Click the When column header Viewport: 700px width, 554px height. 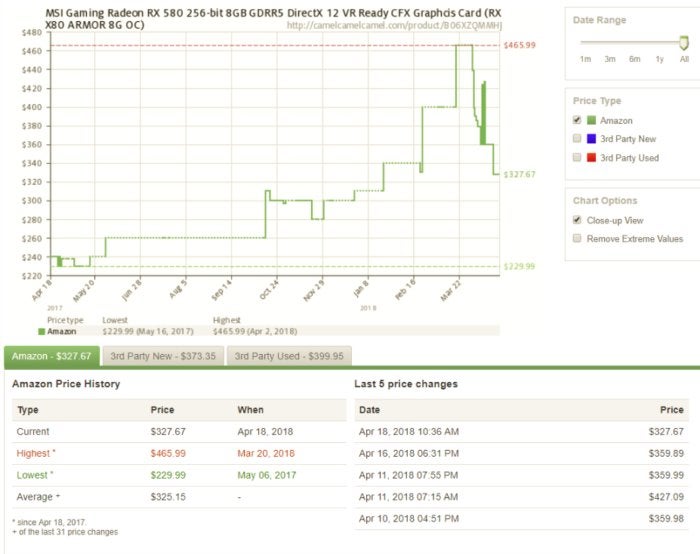pyautogui.click(x=250, y=410)
